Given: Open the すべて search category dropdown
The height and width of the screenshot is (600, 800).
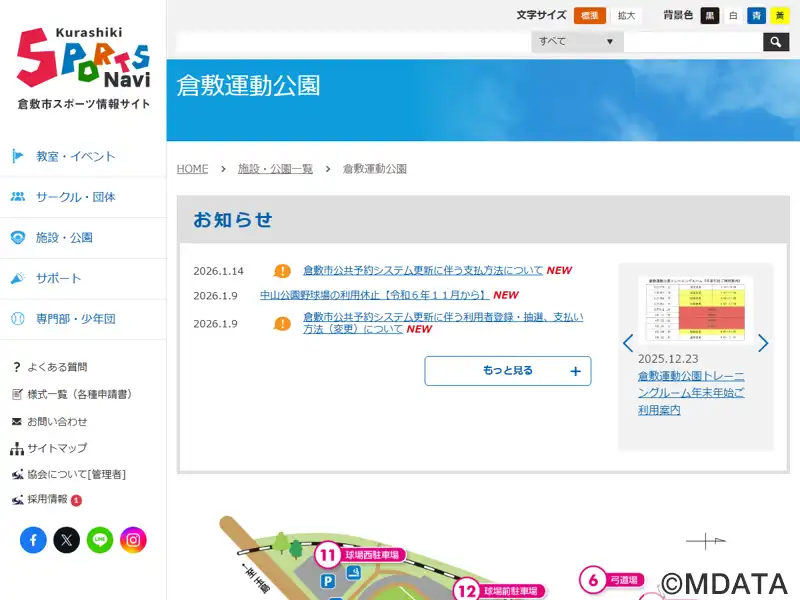Looking at the screenshot, I should click(577, 42).
